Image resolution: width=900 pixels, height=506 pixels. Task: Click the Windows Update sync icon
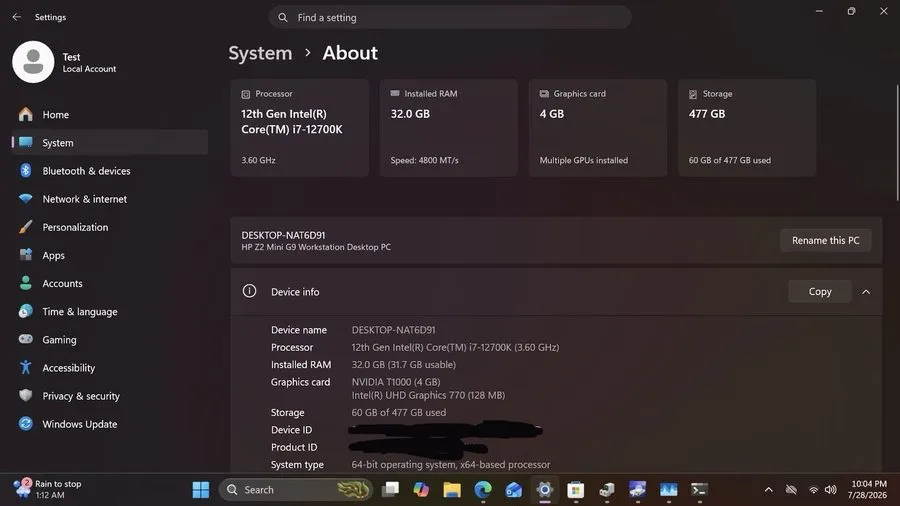25,423
